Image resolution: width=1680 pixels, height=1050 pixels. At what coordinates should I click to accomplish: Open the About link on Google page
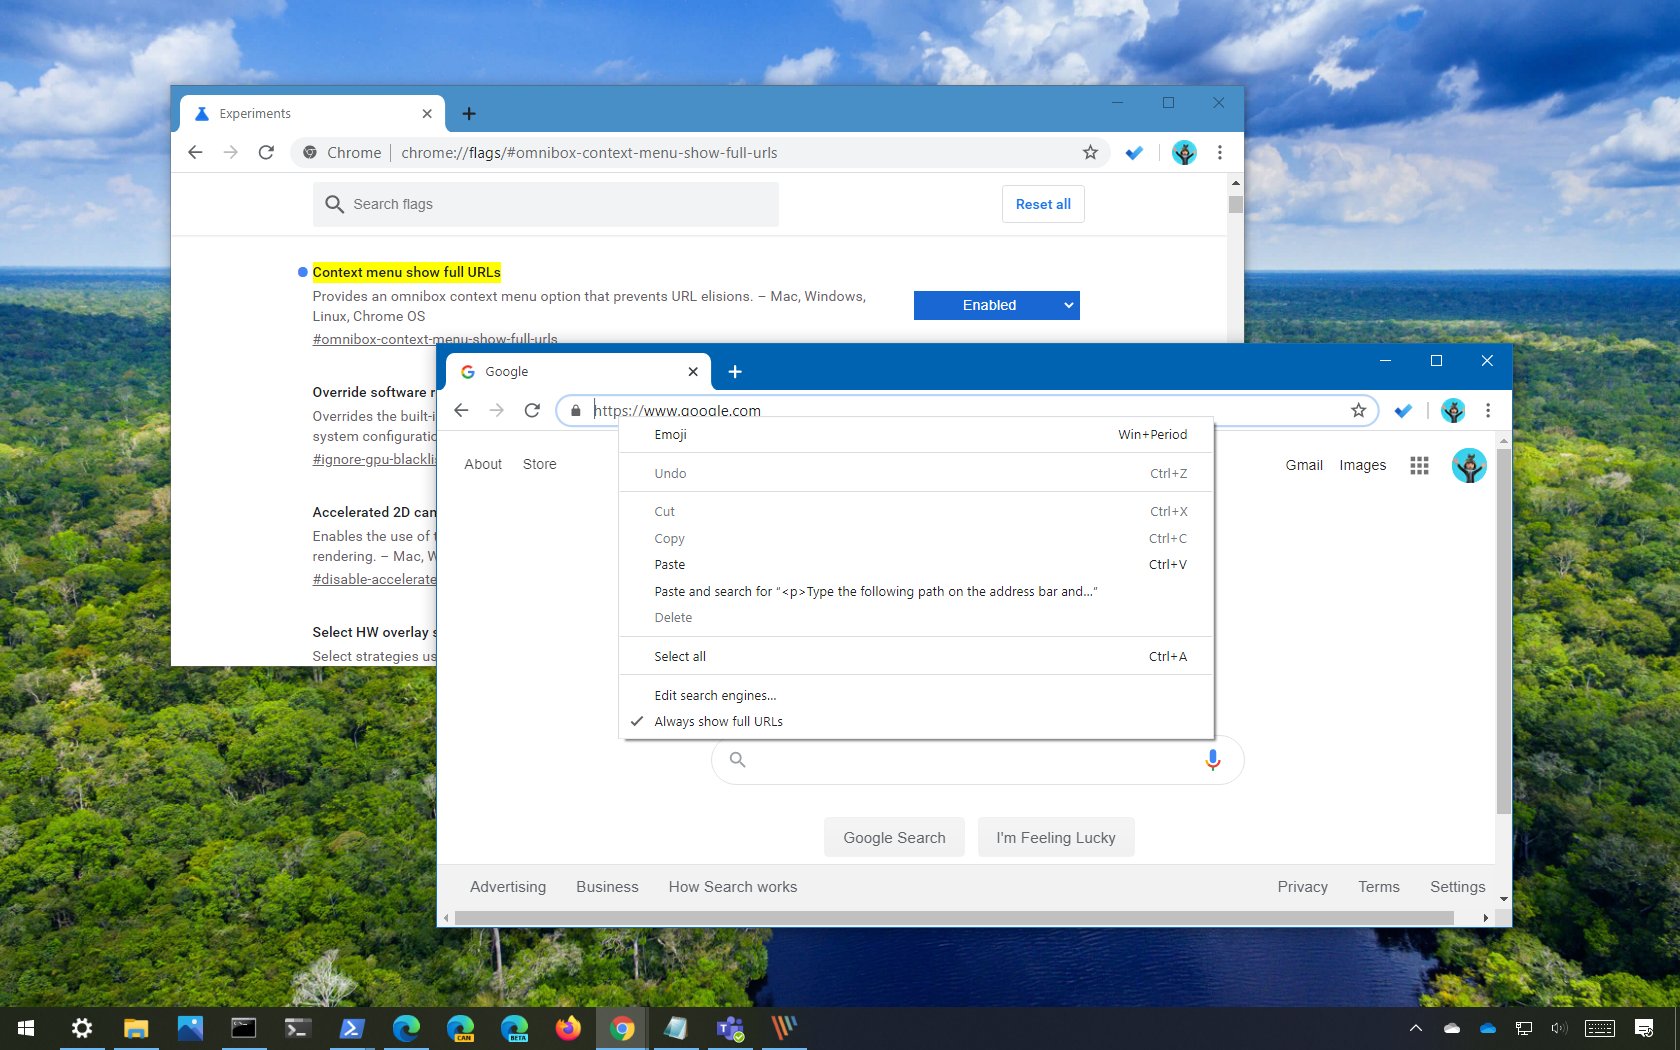click(483, 464)
